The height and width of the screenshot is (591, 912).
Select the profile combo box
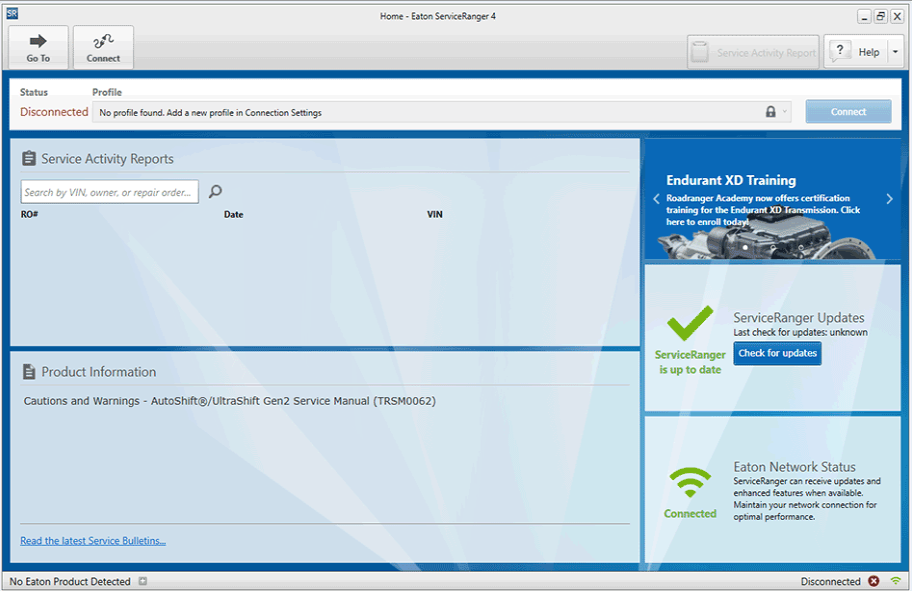(x=443, y=112)
